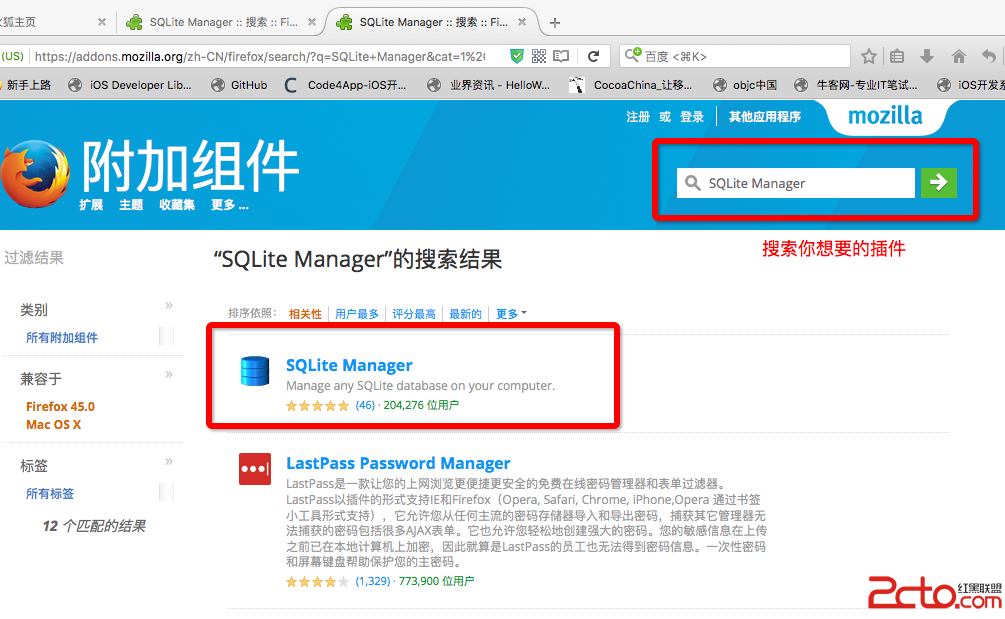Open the downloads arrow icon
This screenshot has width=1005, height=619.
coord(927,56)
